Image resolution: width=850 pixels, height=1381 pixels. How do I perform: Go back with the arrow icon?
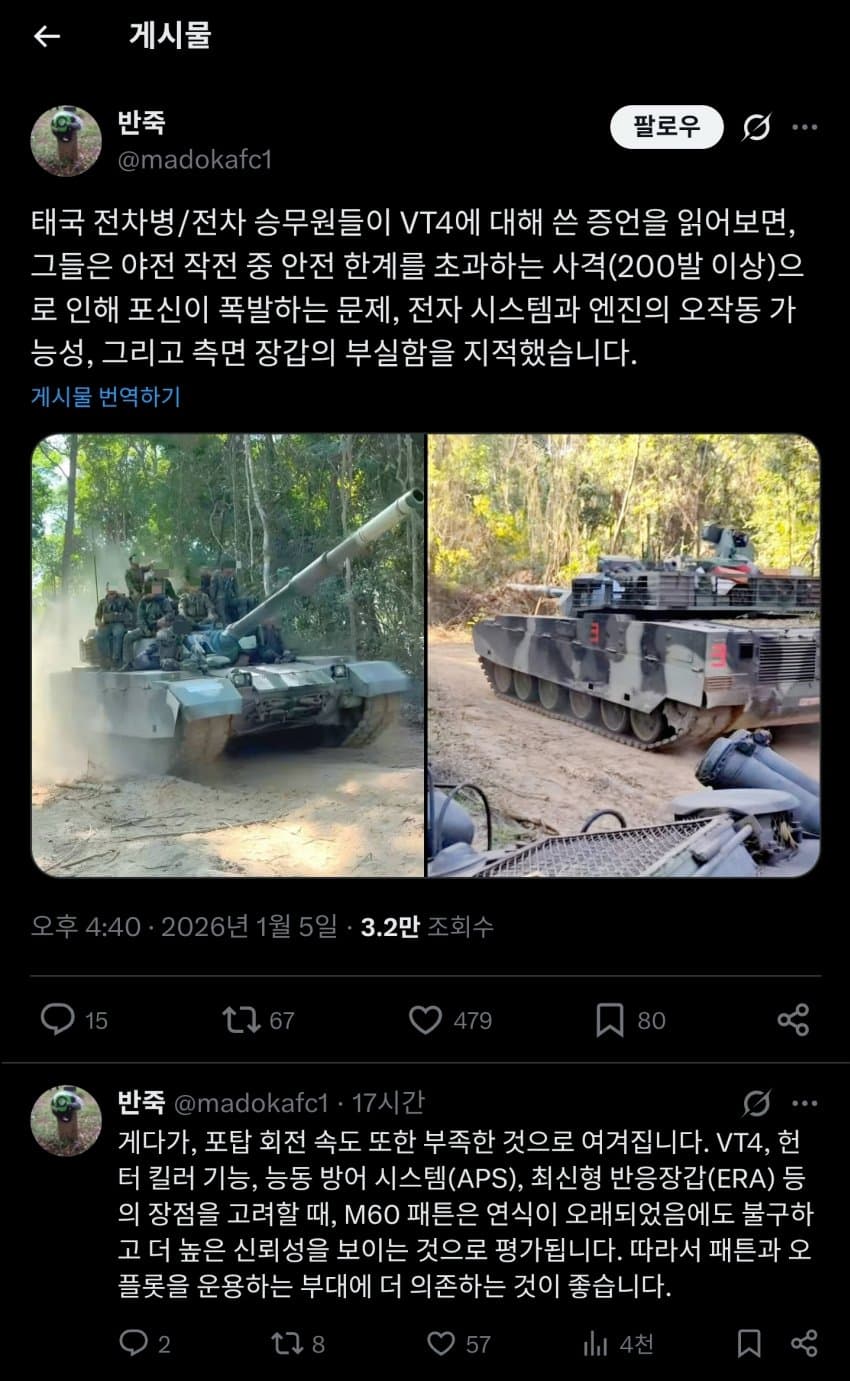(46, 37)
